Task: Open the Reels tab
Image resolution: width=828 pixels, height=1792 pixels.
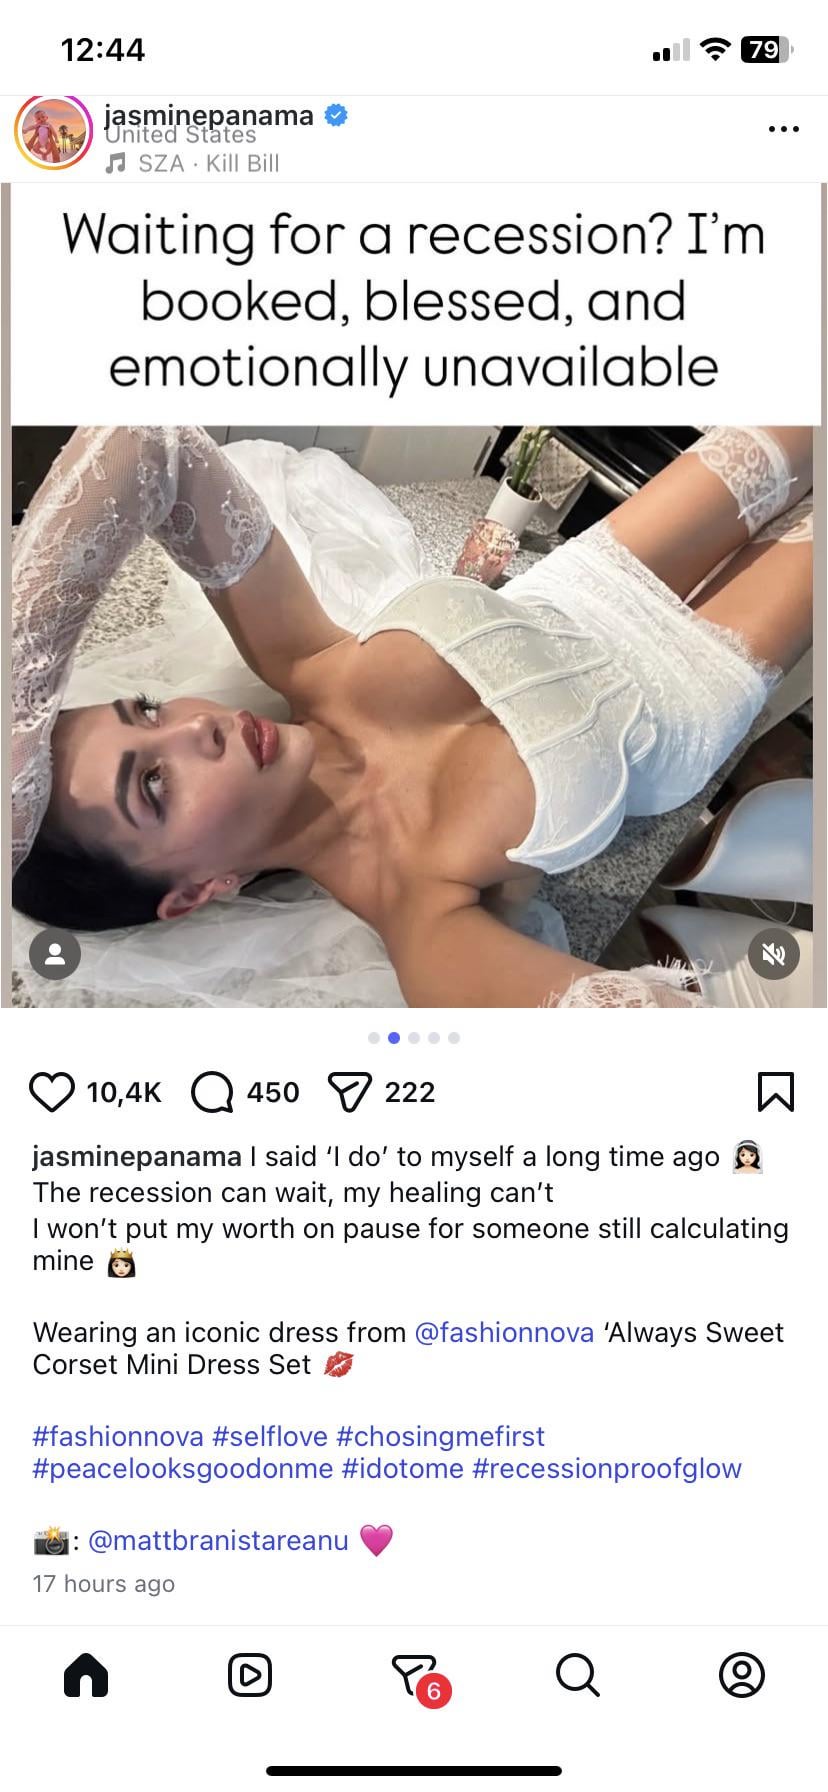Action: [249, 1674]
